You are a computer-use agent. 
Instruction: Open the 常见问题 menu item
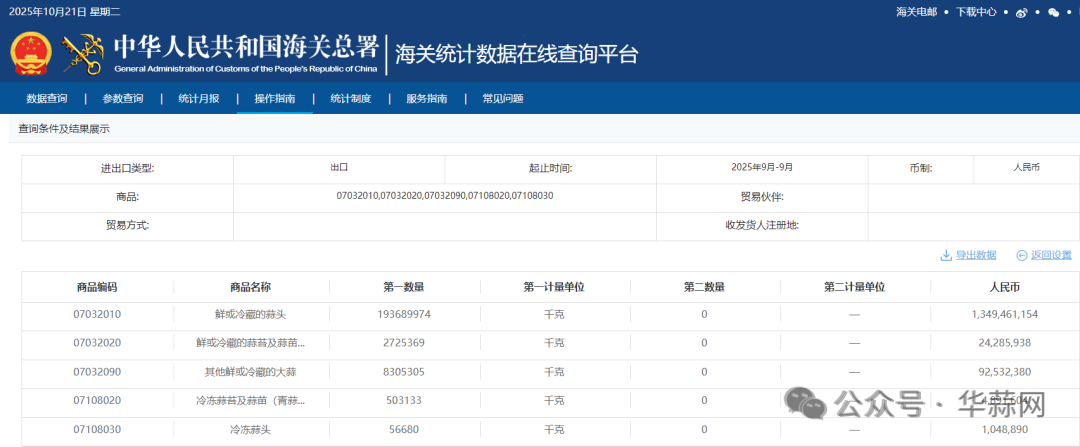503,99
